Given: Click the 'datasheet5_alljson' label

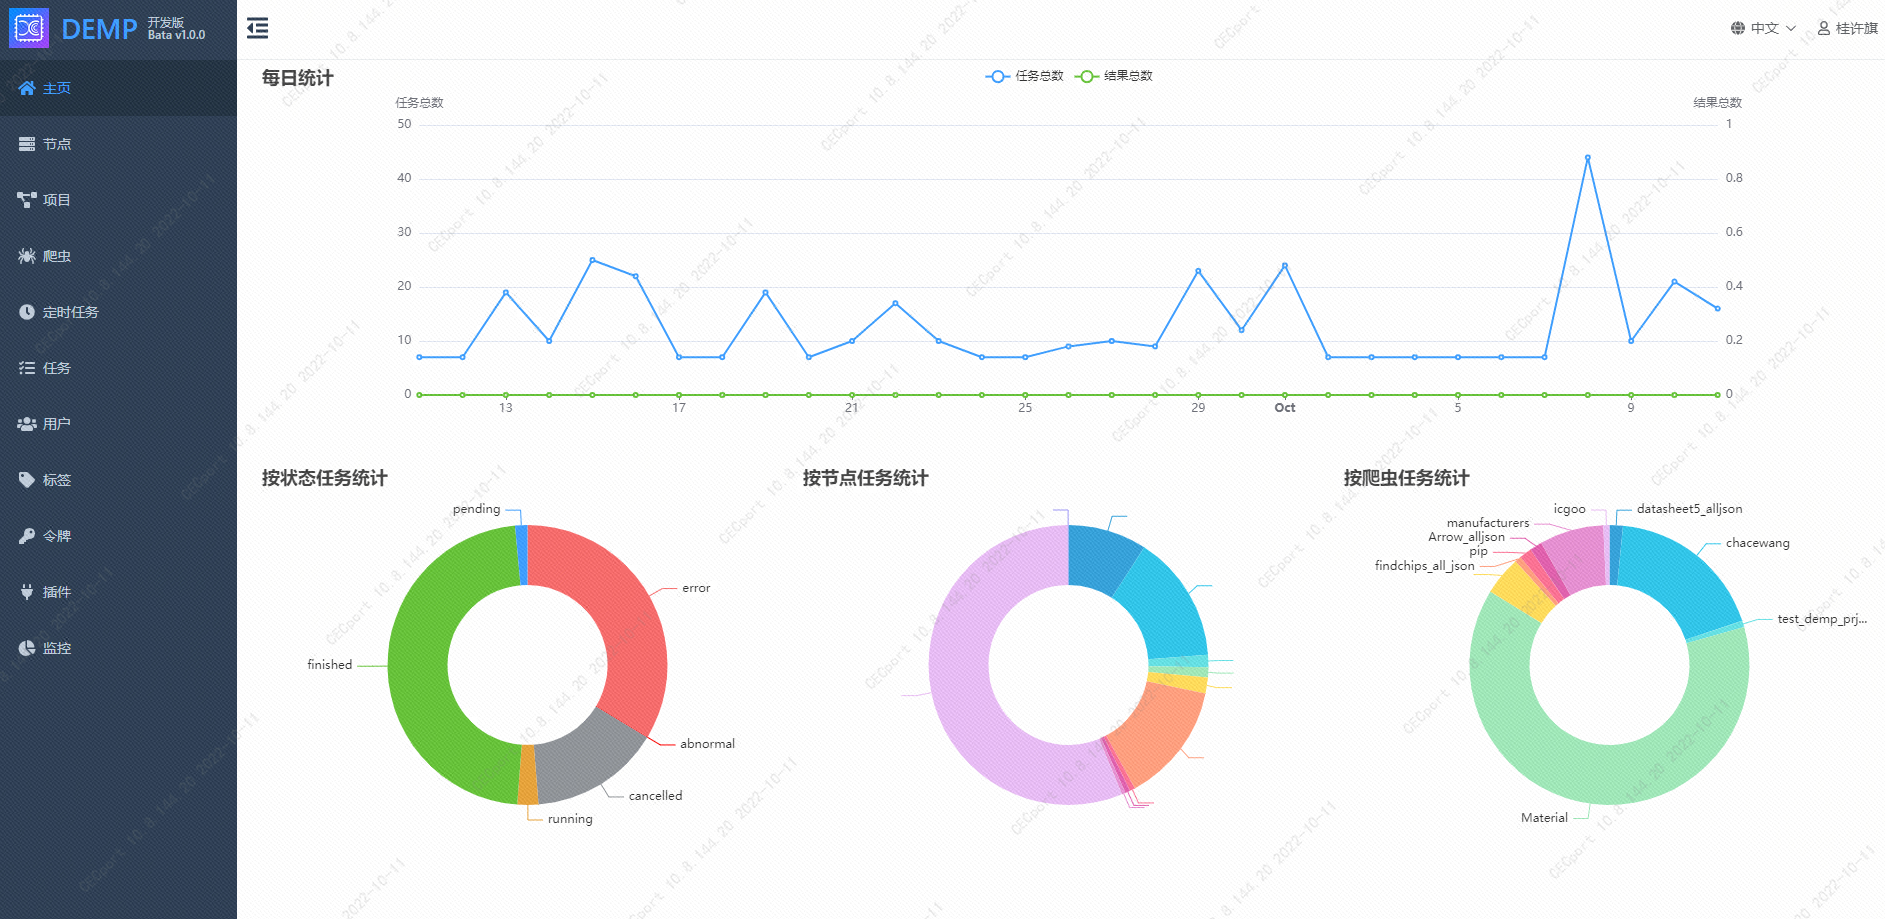Looking at the screenshot, I should point(1689,509).
